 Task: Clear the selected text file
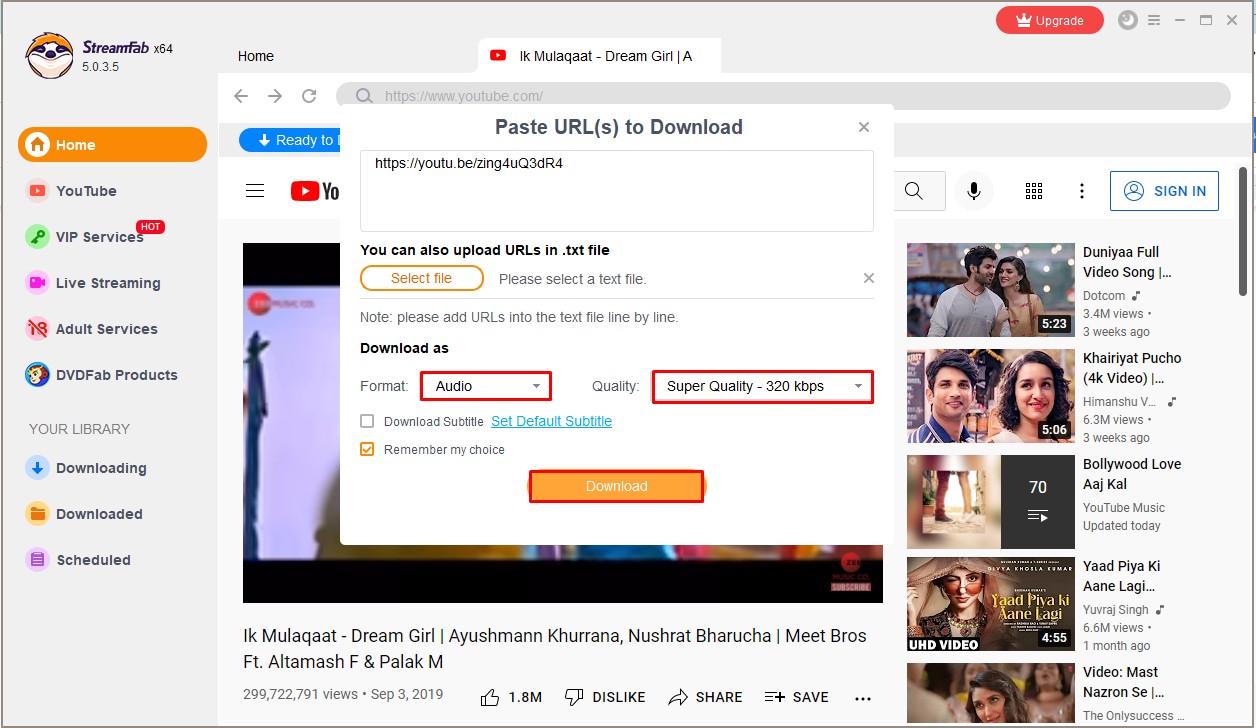[868, 278]
